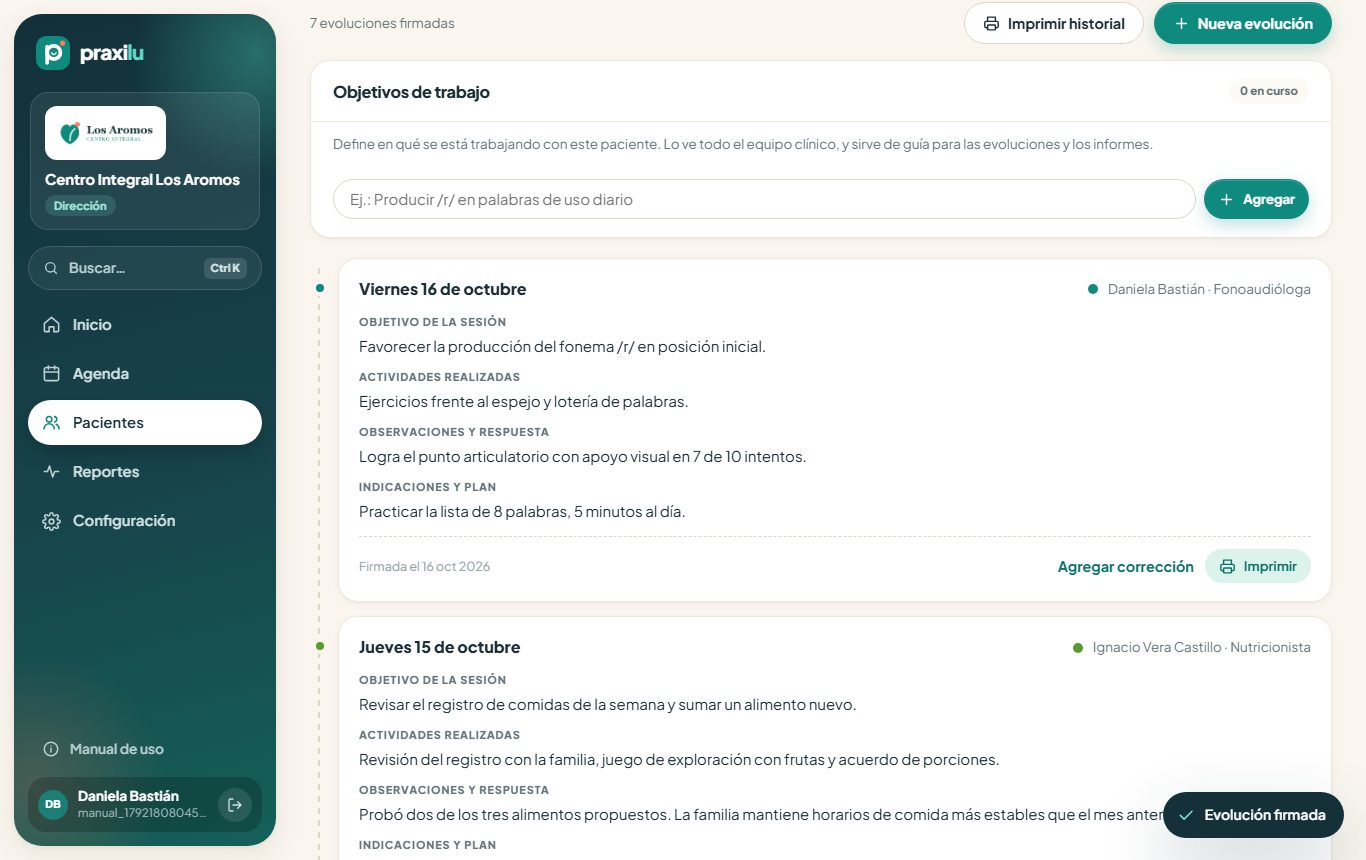Click the Pacientes people icon
This screenshot has height=860, width=1366.
click(51, 423)
